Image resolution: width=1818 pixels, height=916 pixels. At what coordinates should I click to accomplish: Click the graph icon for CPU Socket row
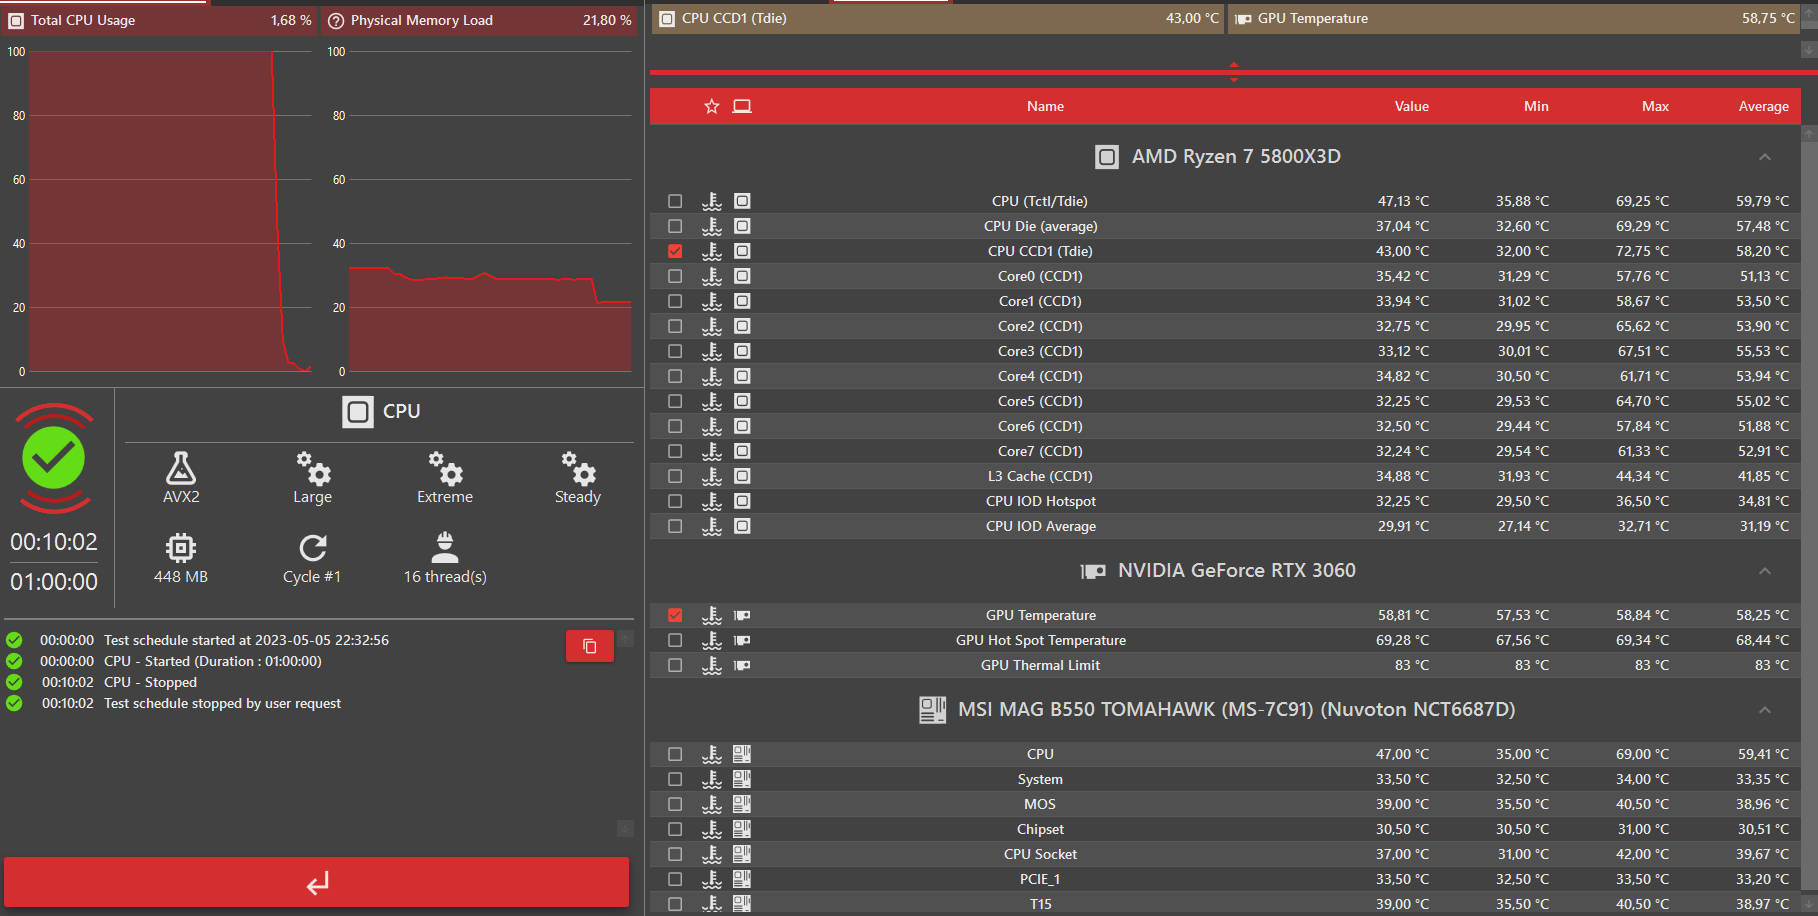coord(712,854)
